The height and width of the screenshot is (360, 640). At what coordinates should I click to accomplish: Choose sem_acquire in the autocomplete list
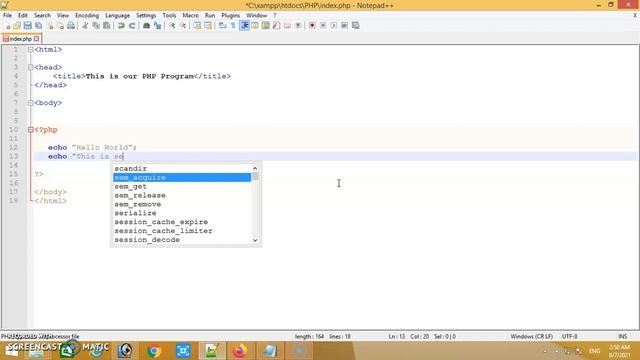182,178
